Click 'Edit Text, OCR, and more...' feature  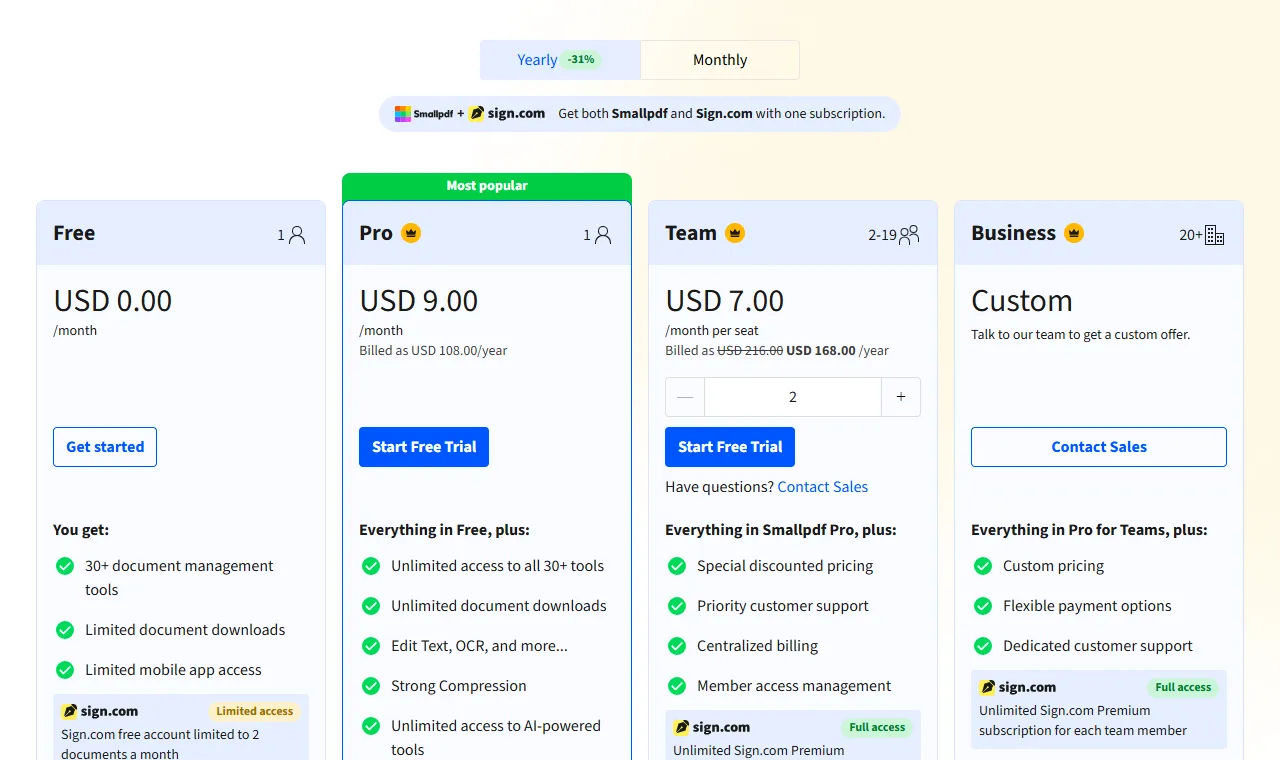[x=479, y=646]
